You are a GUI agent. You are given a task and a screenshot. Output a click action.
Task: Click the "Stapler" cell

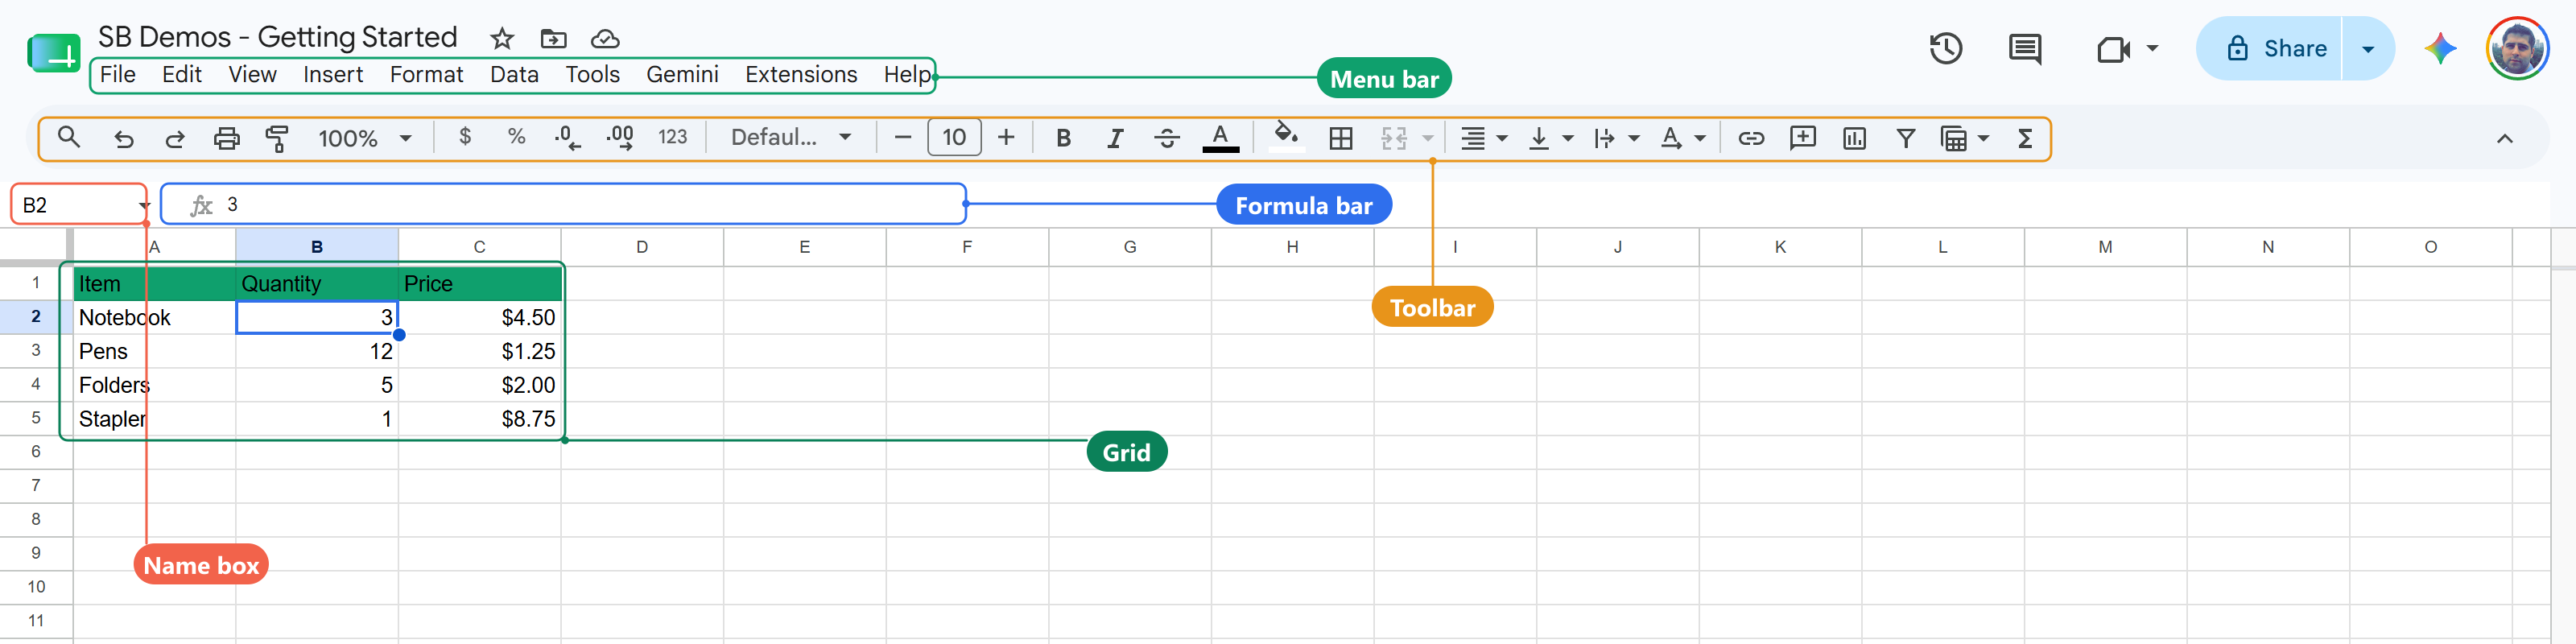click(x=154, y=419)
